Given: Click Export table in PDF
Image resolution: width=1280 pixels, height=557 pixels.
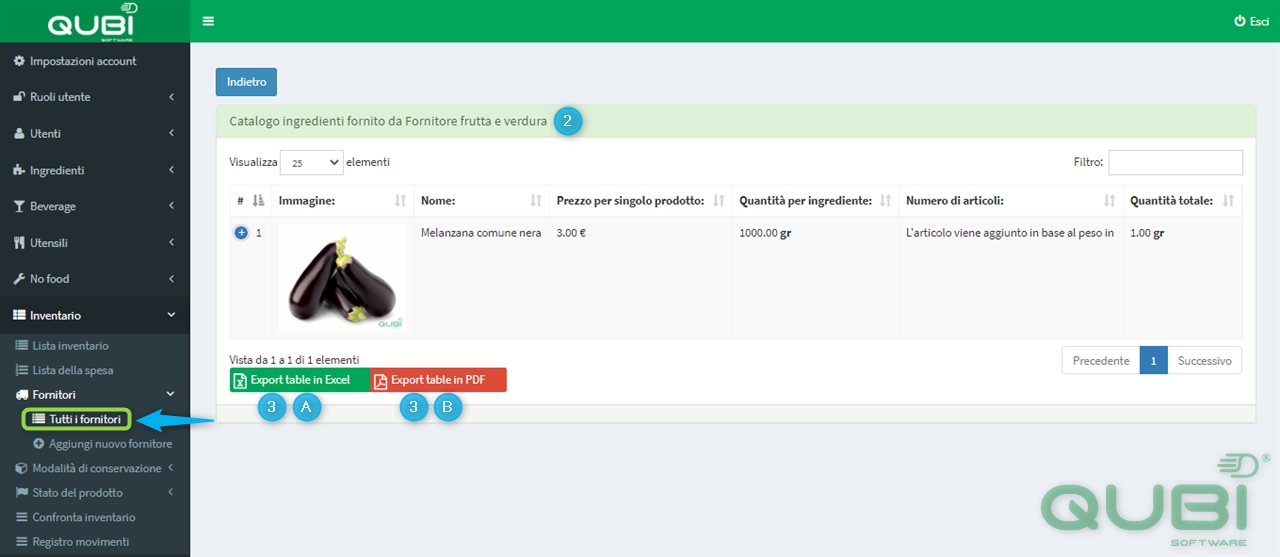Looking at the screenshot, I should (x=438, y=380).
